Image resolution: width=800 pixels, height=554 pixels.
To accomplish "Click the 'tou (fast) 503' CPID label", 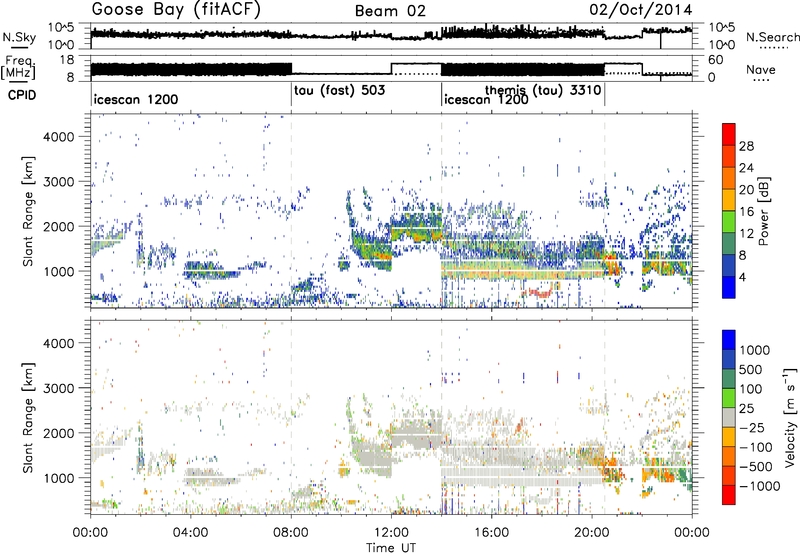I will (339, 91).
